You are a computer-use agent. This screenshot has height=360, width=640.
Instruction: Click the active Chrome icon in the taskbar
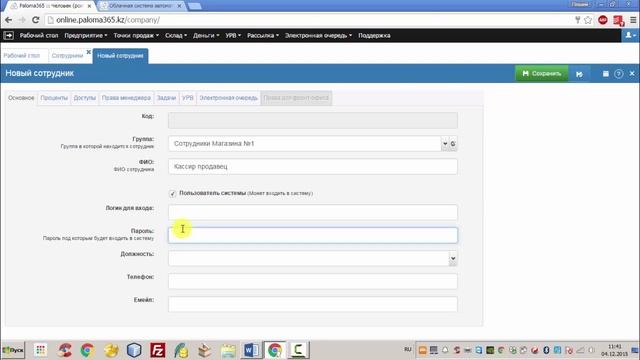[x=274, y=350]
